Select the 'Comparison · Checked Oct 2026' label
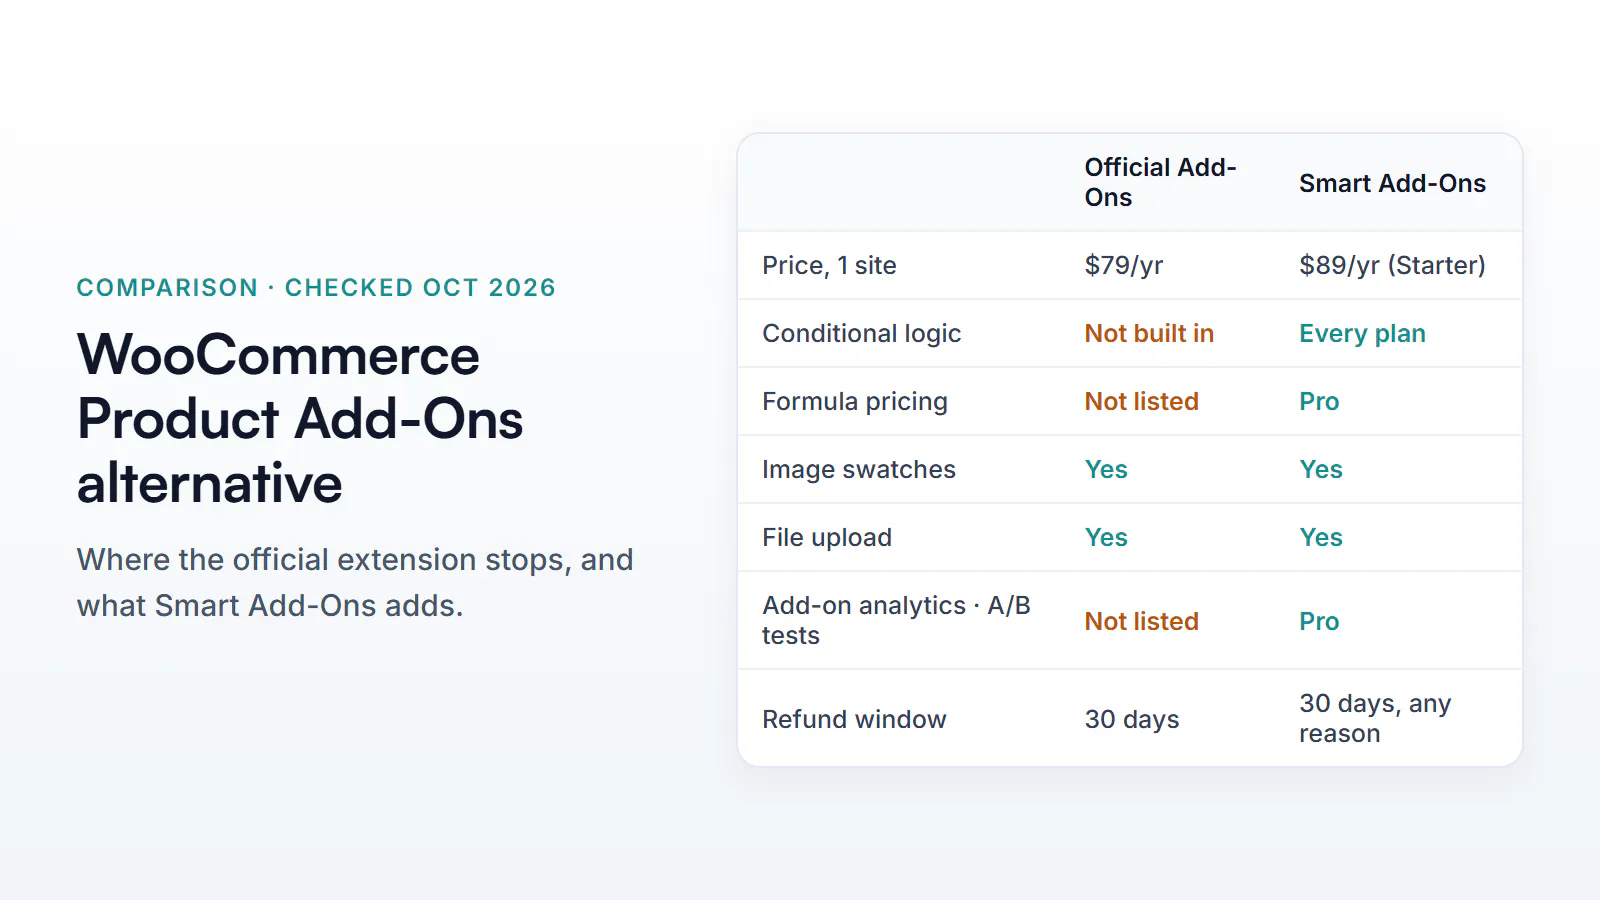Image resolution: width=1600 pixels, height=900 pixels. 316,287
